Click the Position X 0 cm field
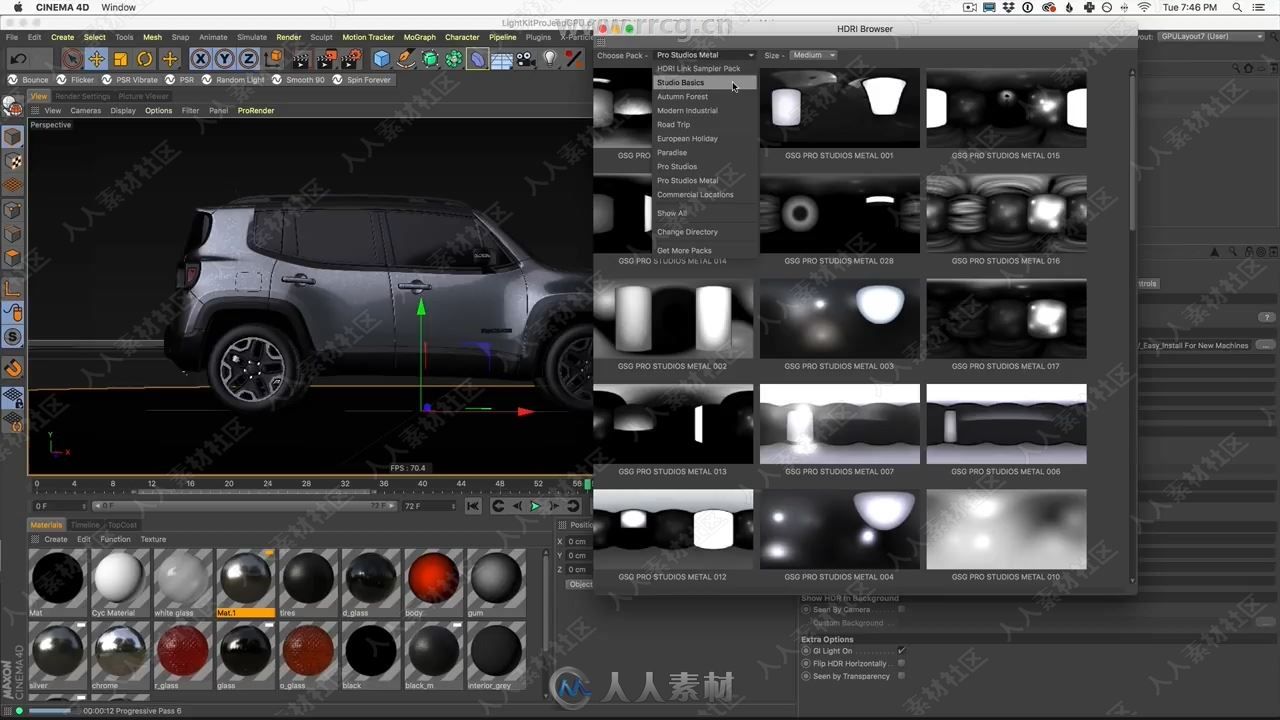Screen dimensions: 1280x720 pyautogui.click(x=578, y=541)
